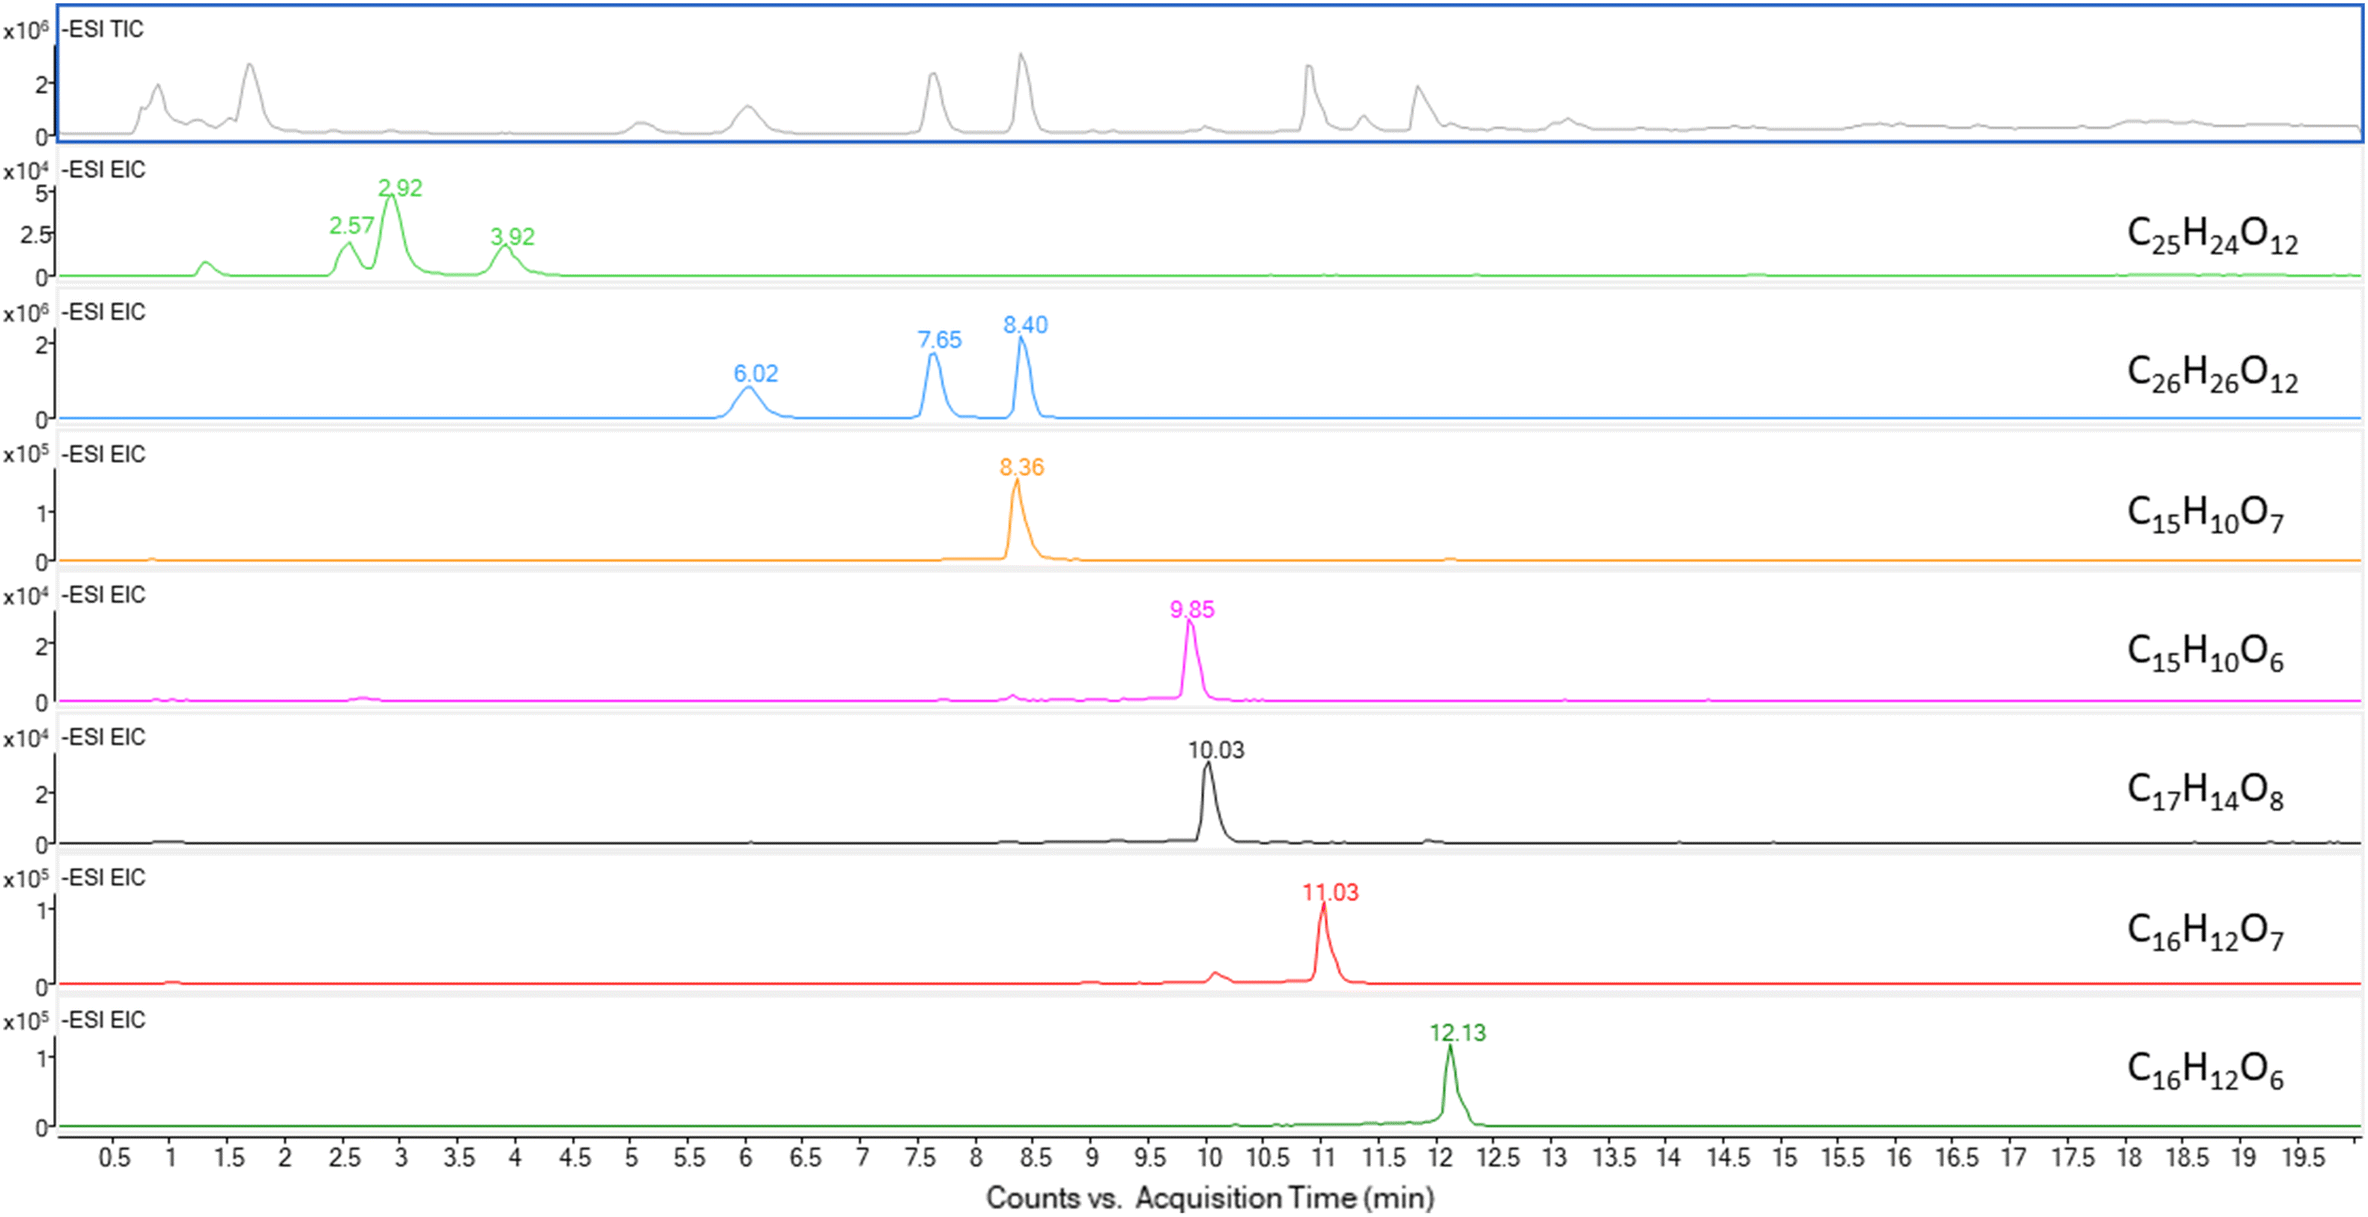Click the 5 tick on time axis

(x=631, y=1158)
